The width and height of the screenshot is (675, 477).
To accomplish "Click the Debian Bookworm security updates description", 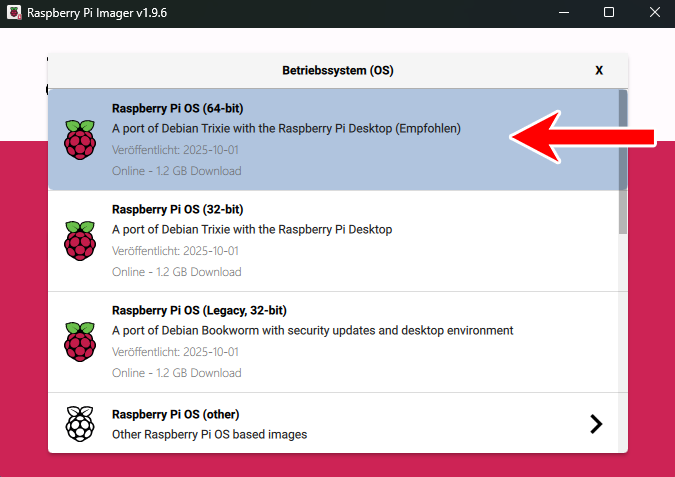I will point(312,331).
